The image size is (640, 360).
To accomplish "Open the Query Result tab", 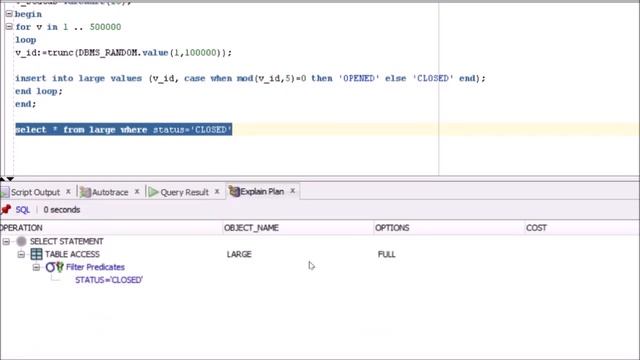I will [184, 192].
